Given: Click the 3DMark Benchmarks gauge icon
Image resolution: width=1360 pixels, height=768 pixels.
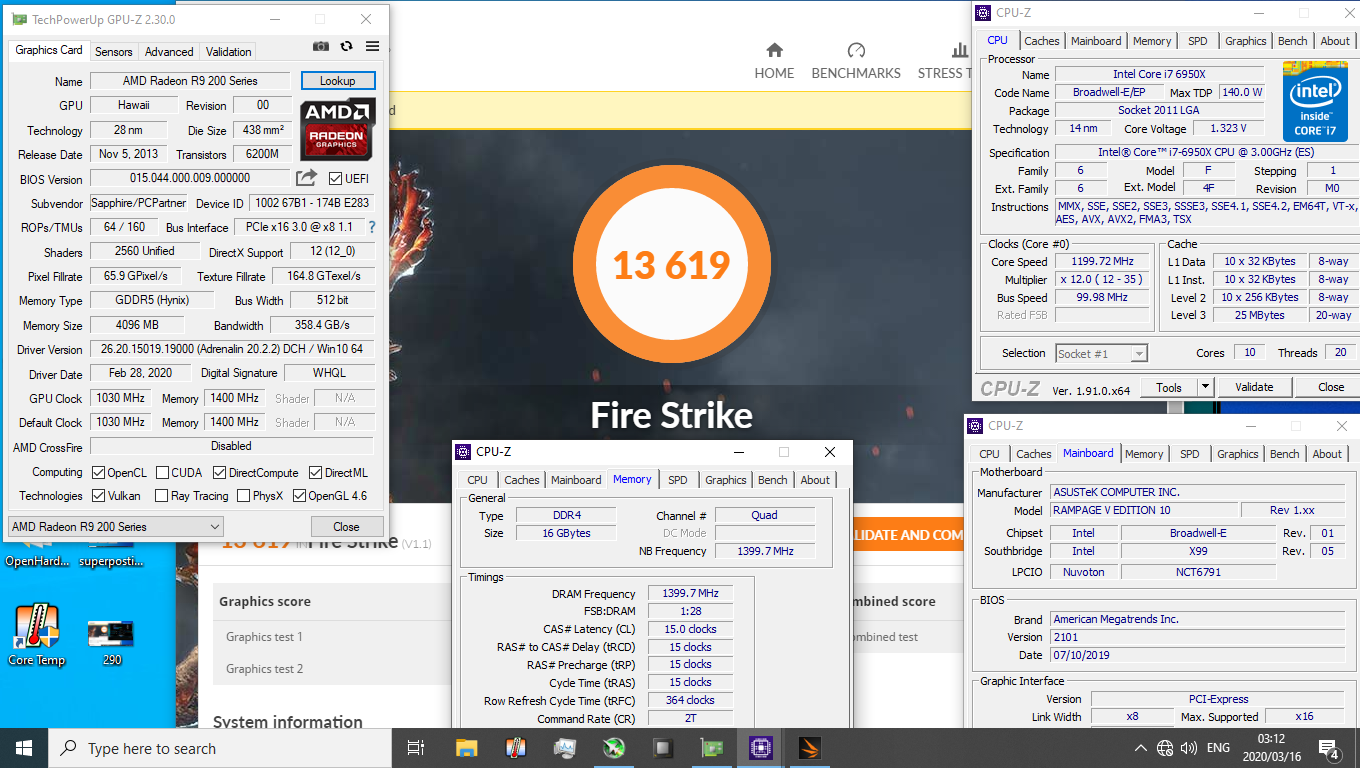Looking at the screenshot, I should pyautogui.click(x=856, y=50).
